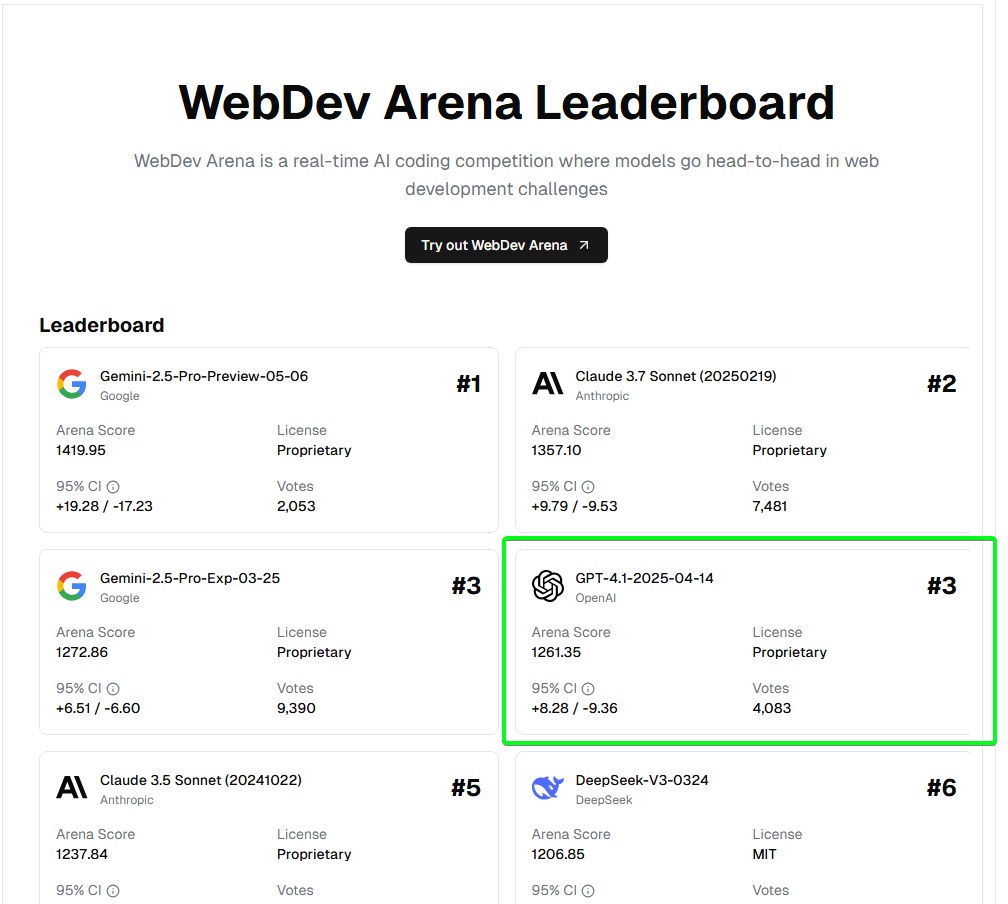
Task: Click the MIT license value on DeepSeek card
Action: pos(764,854)
